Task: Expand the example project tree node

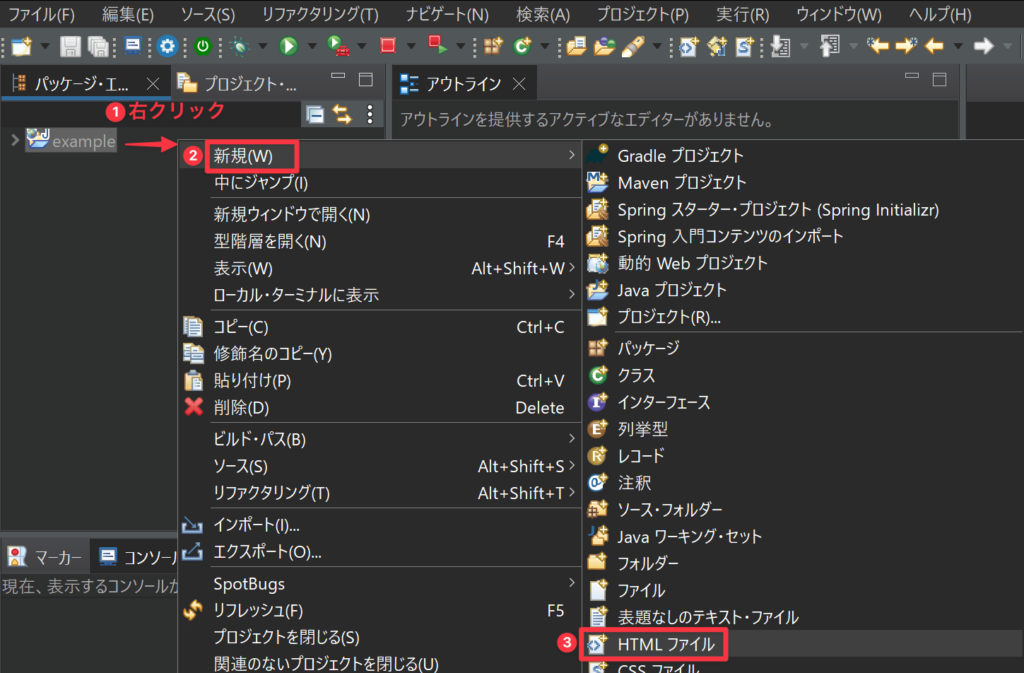Action: click(x=14, y=141)
